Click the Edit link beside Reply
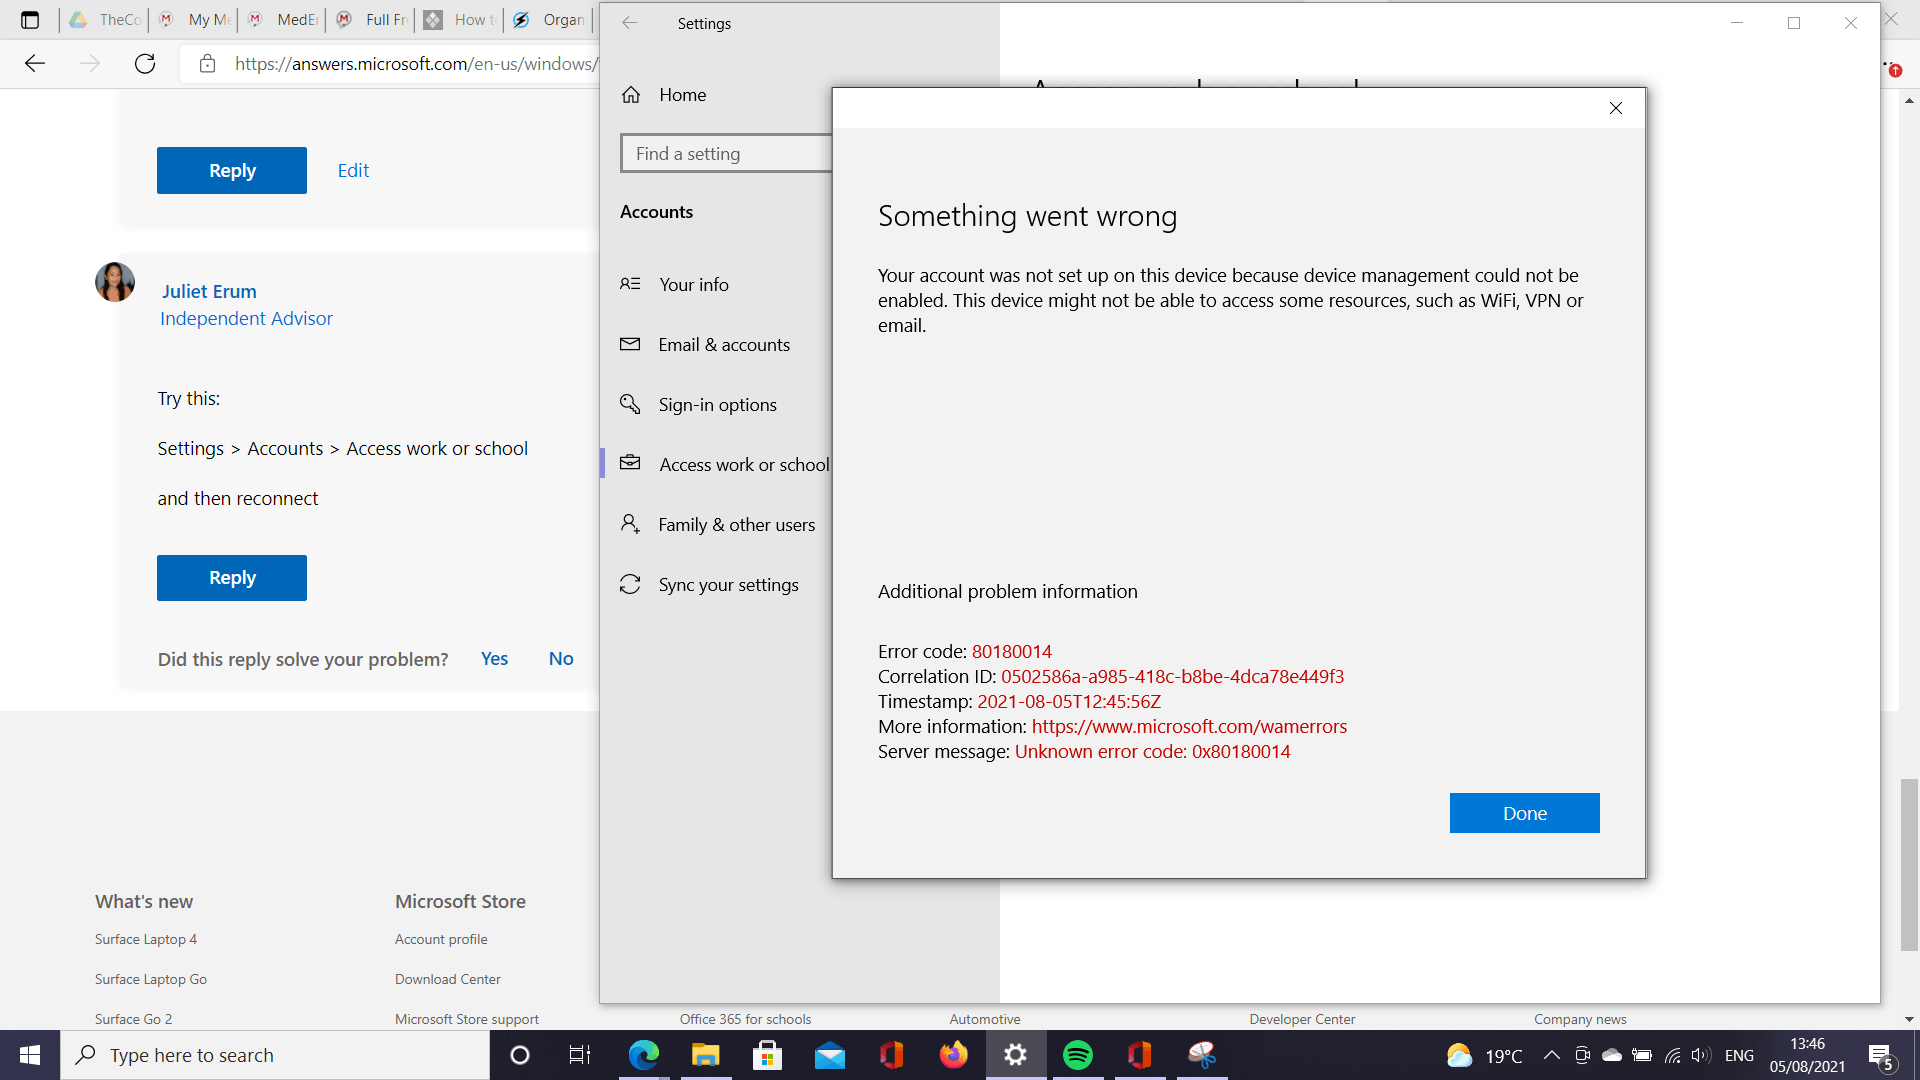 pyautogui.click(x=353, y=171)
